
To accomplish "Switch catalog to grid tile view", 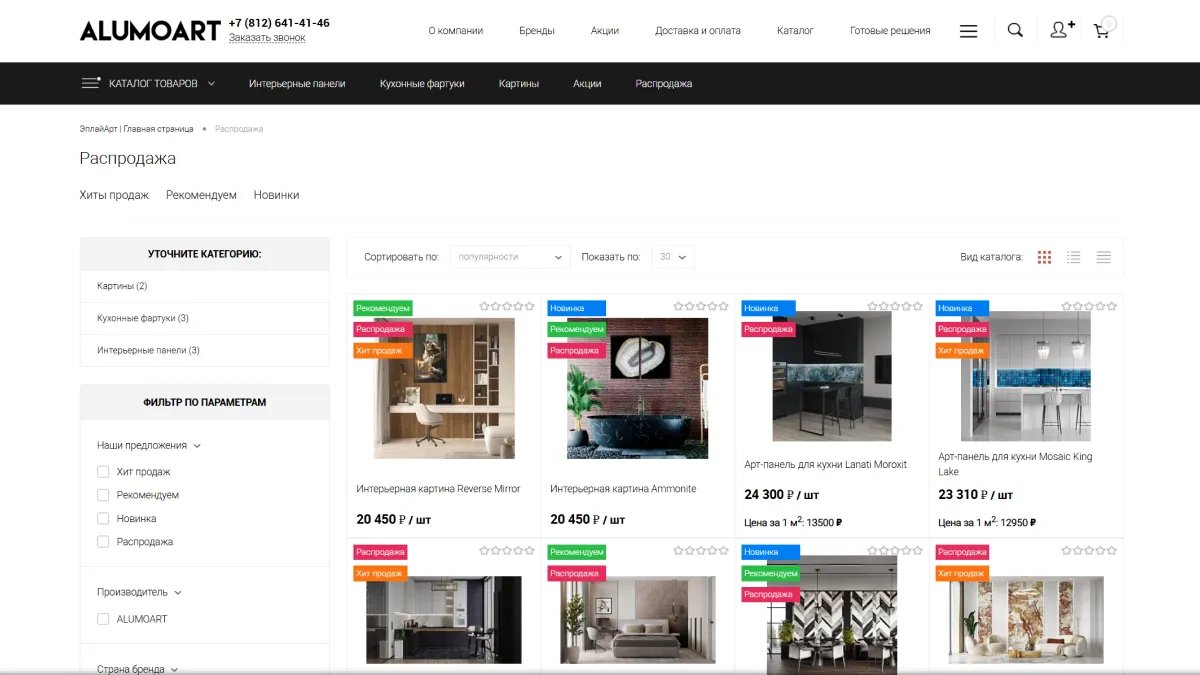I will 1044,257.
